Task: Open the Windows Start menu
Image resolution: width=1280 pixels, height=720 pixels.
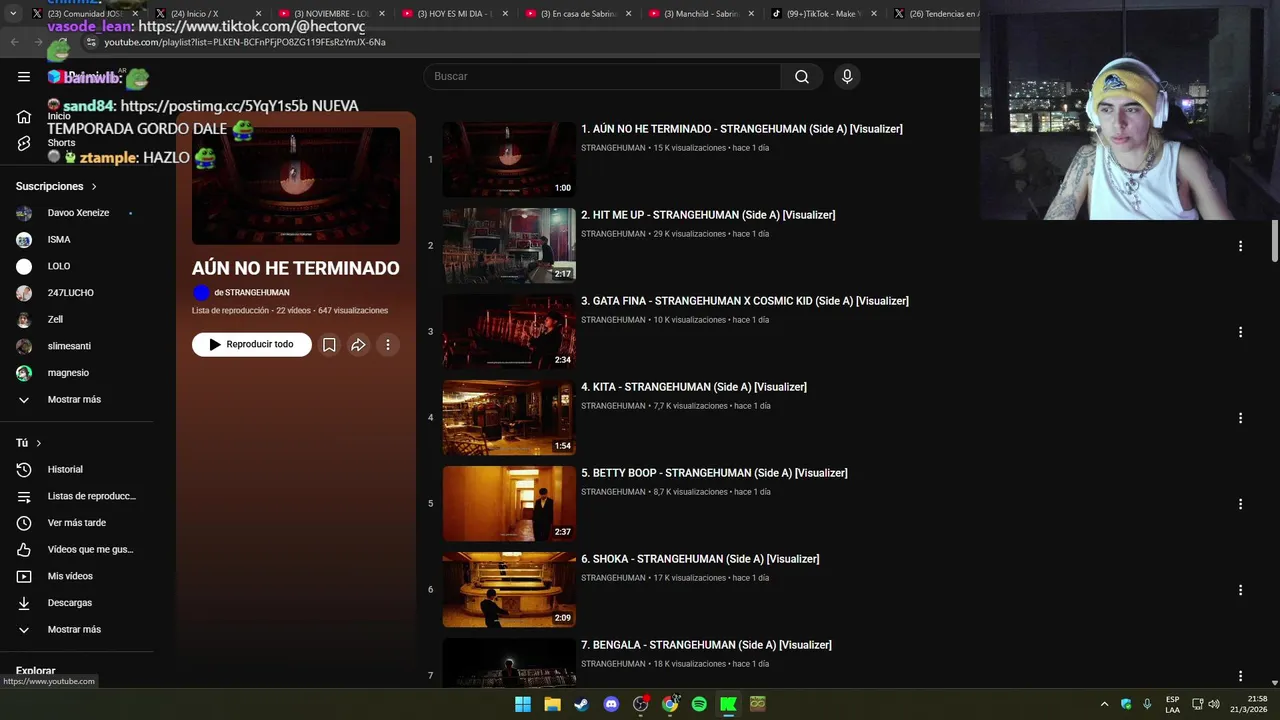Action: [523, 704]
